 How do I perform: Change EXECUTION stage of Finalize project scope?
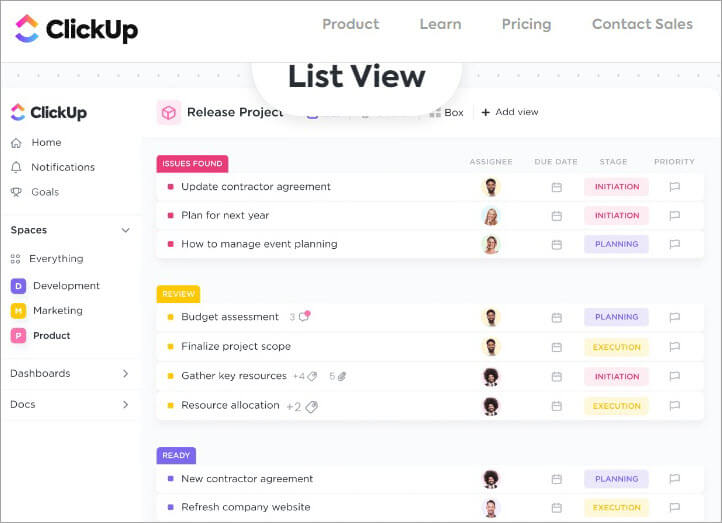pyautogui.click(x=617, y=347)
